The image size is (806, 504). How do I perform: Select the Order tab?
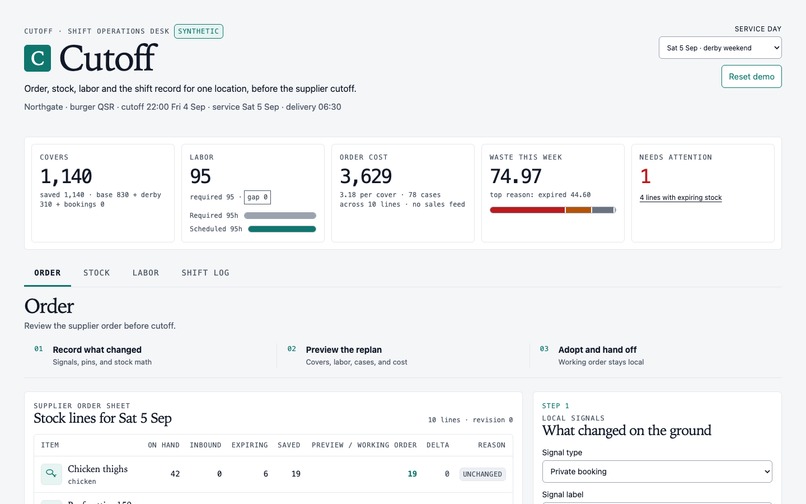pyautogui.click(x=47, y=273)
